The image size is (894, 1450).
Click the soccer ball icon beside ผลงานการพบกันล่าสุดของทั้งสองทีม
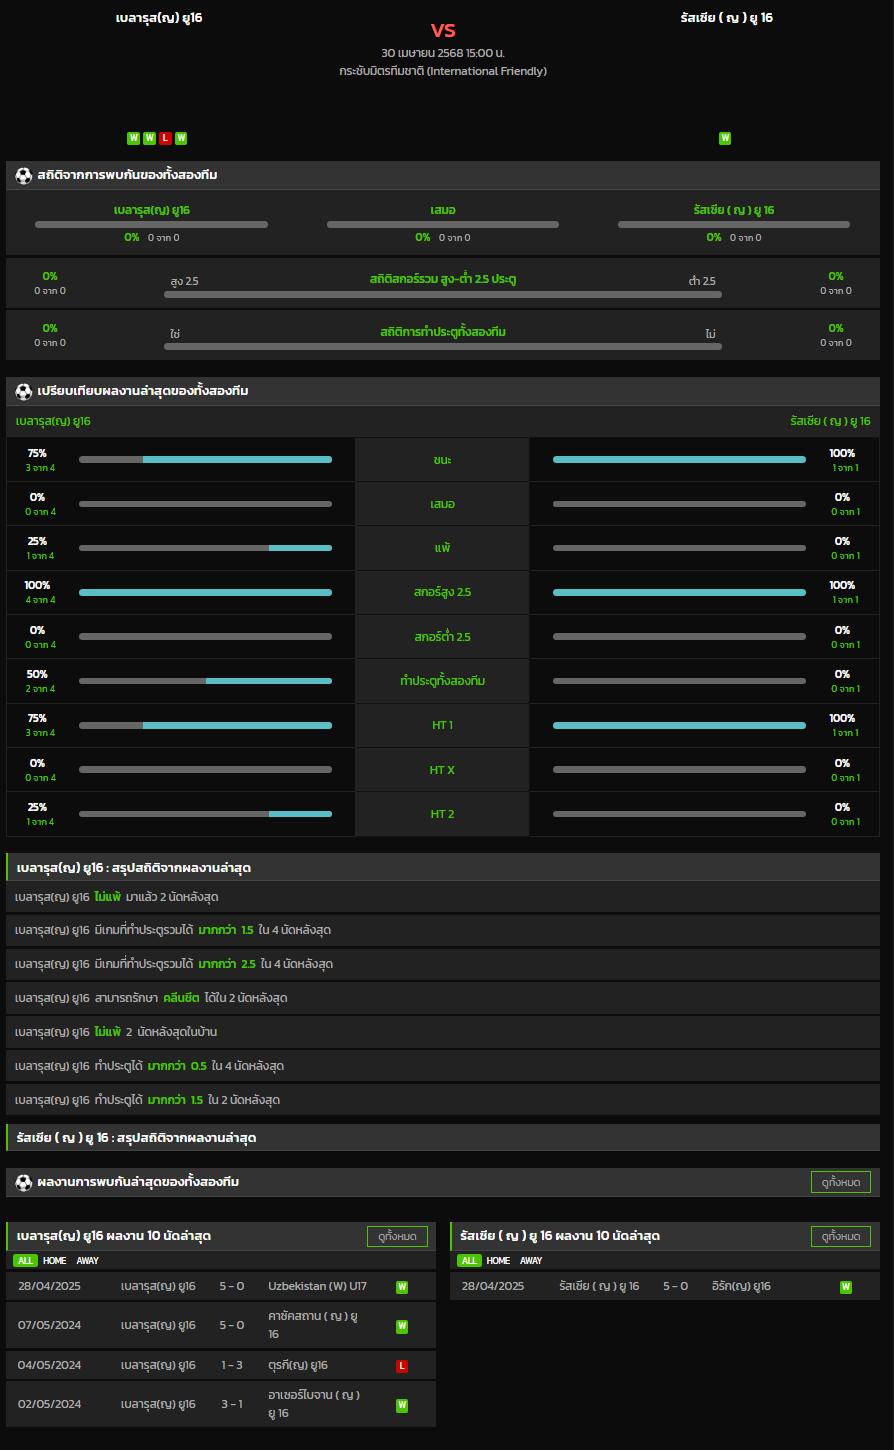tap(24, 1182)
